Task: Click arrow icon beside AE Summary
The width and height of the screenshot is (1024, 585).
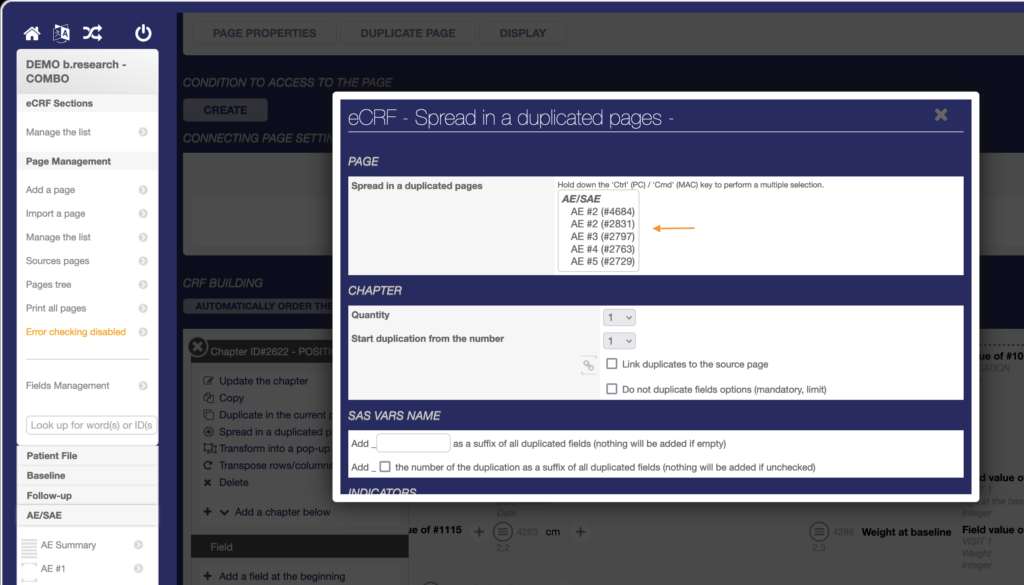Action: pos(138,545)
